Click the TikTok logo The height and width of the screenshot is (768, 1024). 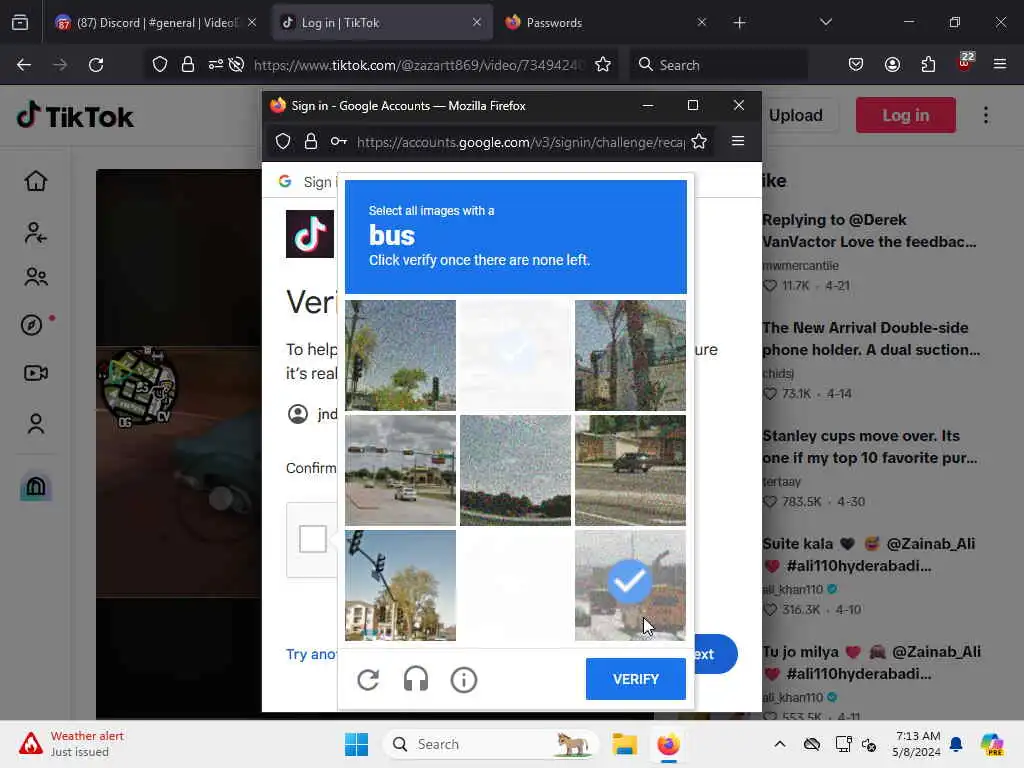75,116
